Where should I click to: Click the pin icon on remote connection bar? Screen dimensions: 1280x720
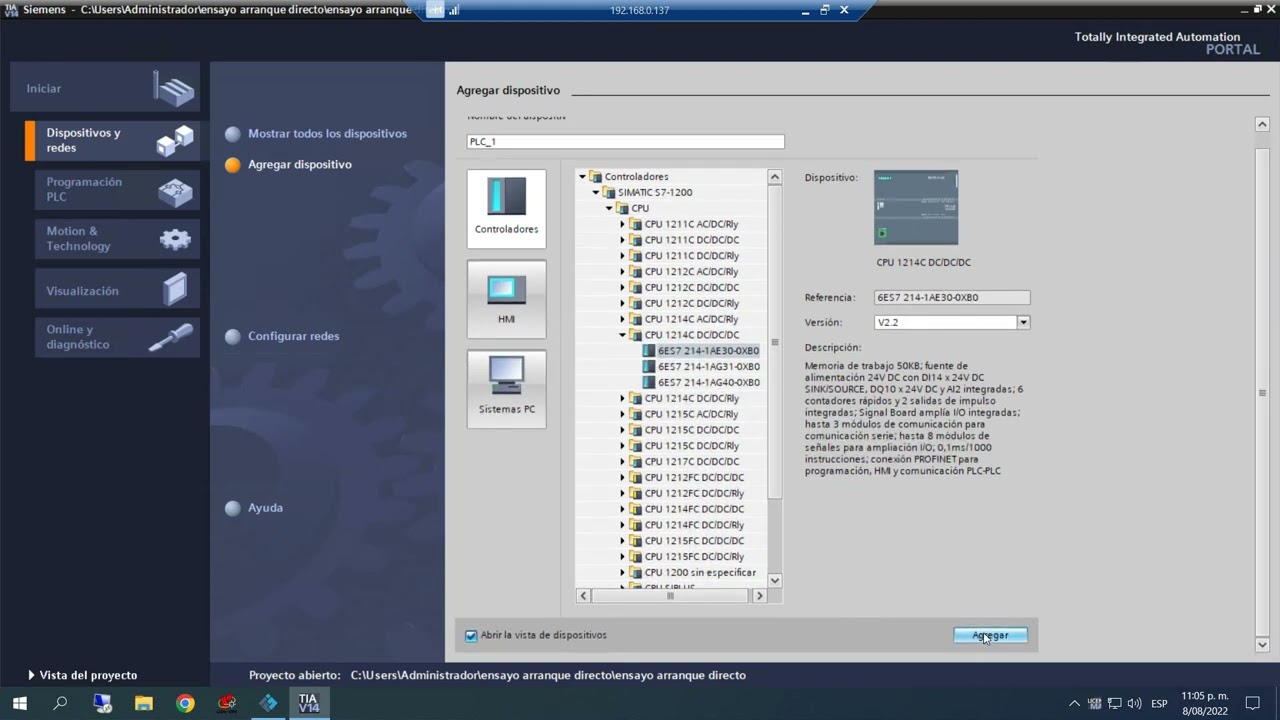tap(435, 10)
